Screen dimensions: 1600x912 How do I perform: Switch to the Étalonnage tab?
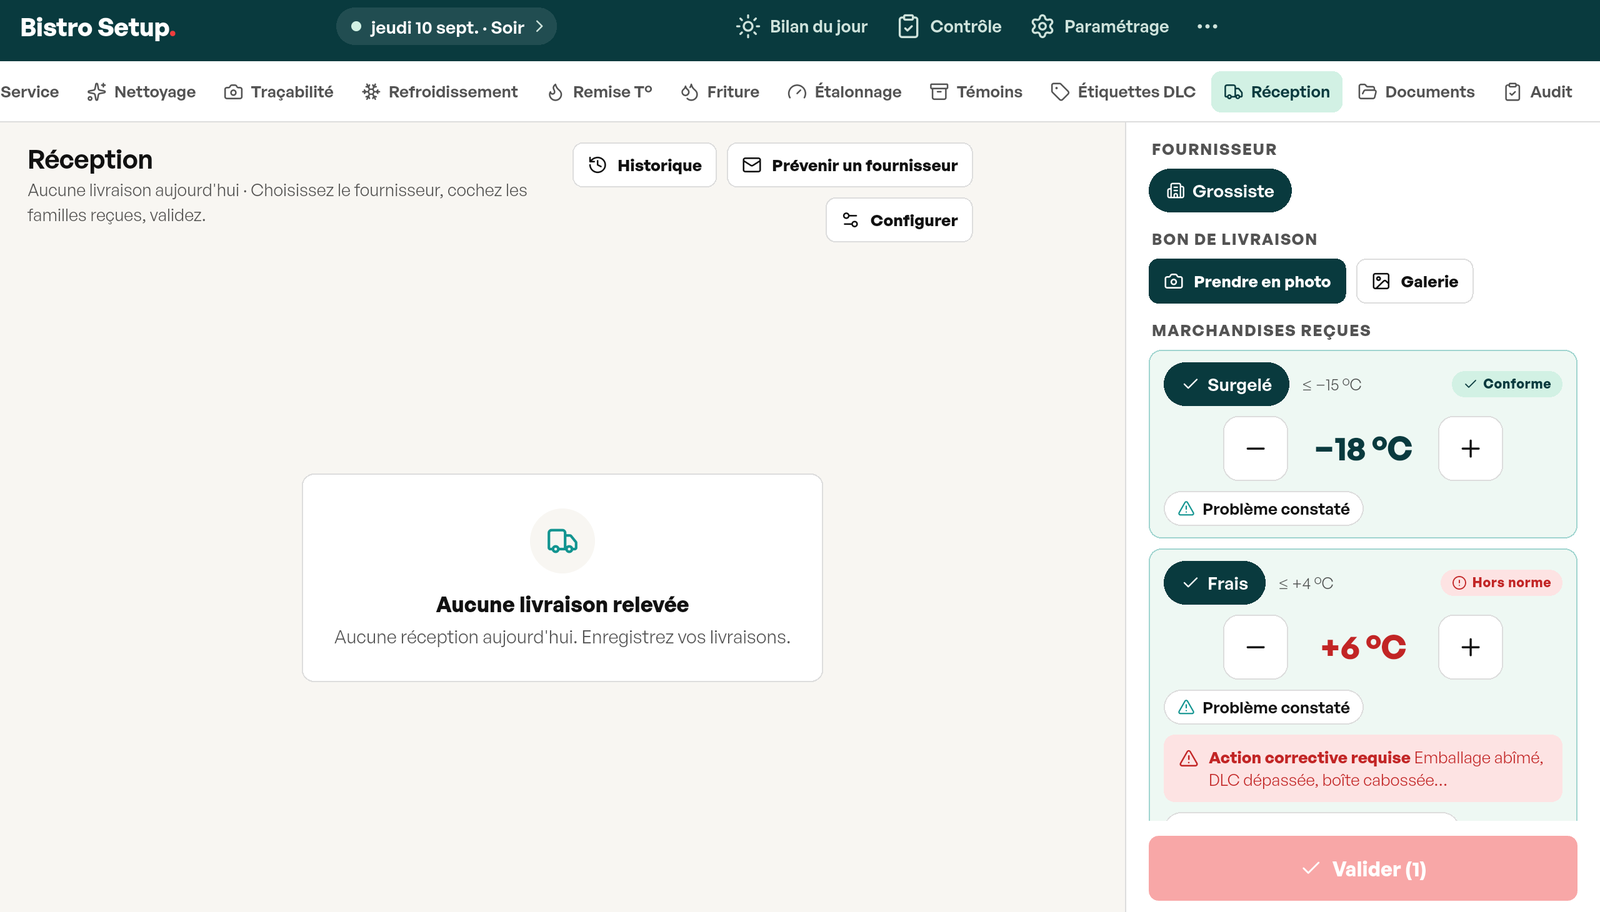[845, 92]
